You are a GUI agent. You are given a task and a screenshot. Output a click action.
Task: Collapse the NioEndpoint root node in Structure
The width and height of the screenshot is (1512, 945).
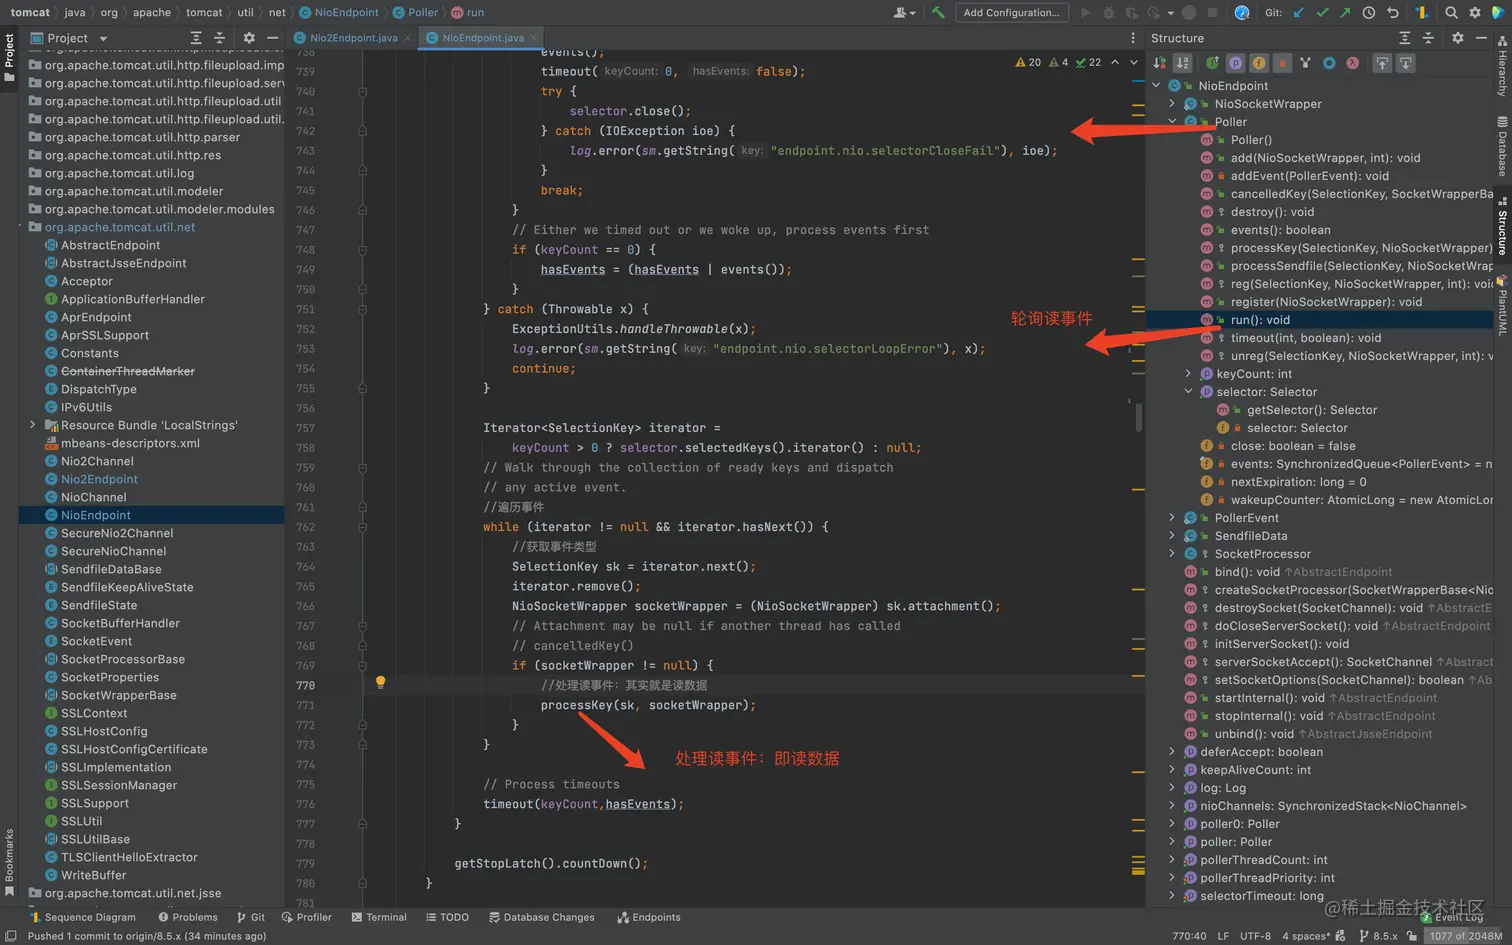[1157, 86]
